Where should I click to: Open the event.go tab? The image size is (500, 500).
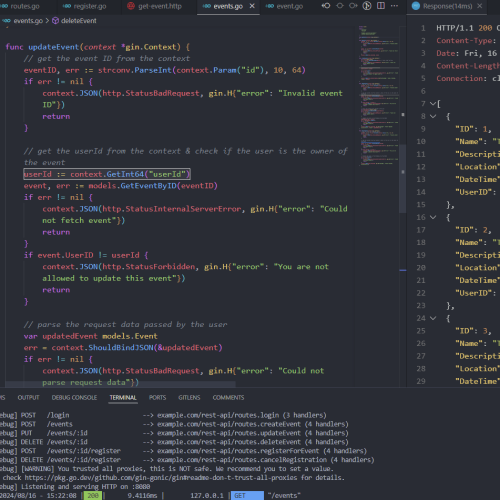285,6
